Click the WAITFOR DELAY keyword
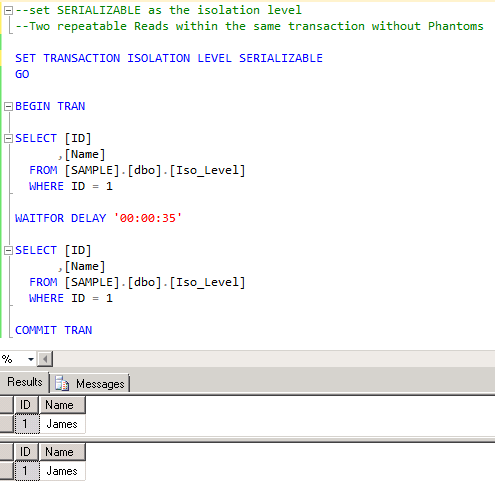Viewport: 495px width, 484px height. [60, 218]
